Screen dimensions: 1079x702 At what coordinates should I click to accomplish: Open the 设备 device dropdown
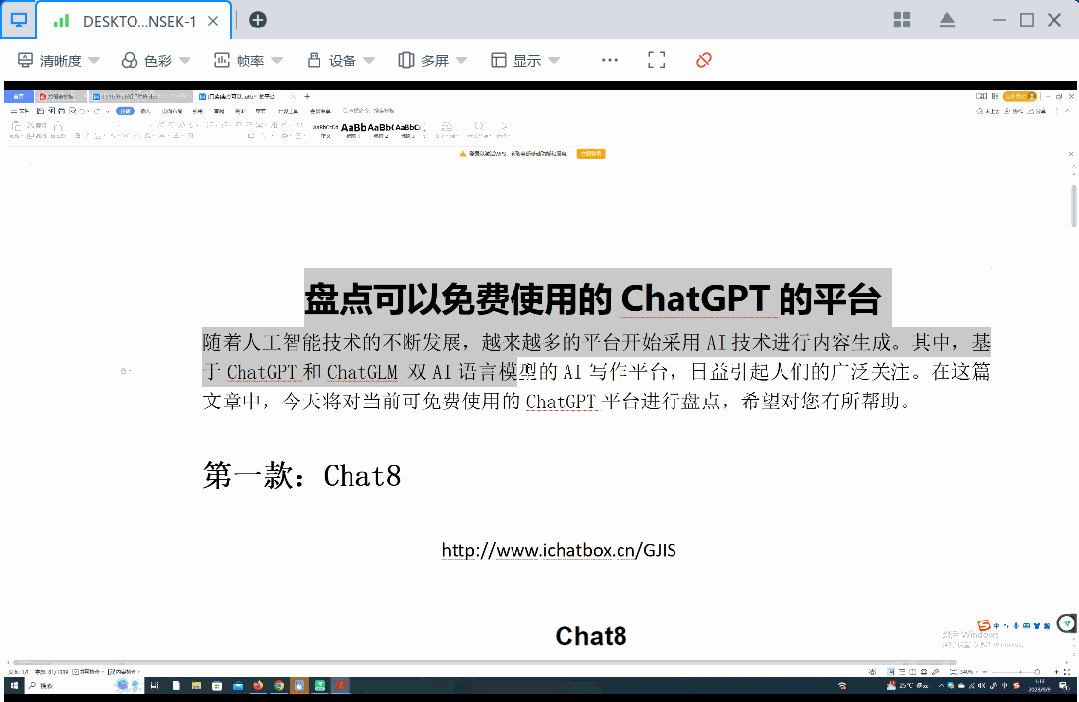pos(341,61)
